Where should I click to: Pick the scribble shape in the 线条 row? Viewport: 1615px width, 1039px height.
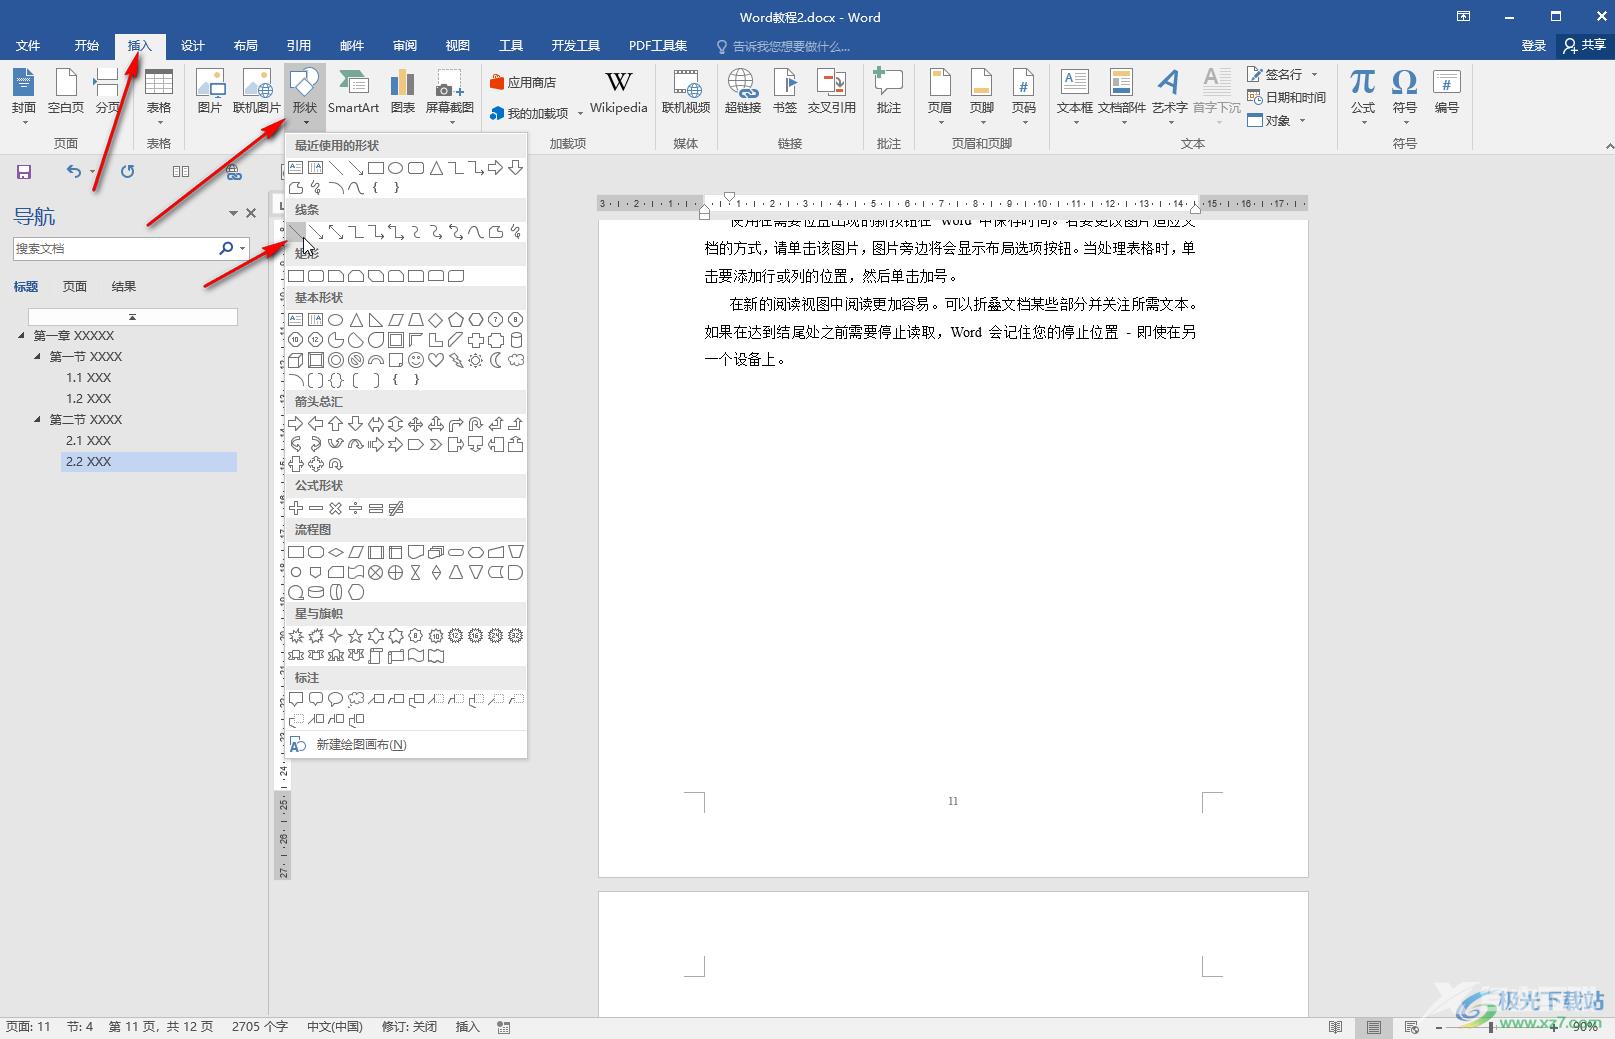516,232
